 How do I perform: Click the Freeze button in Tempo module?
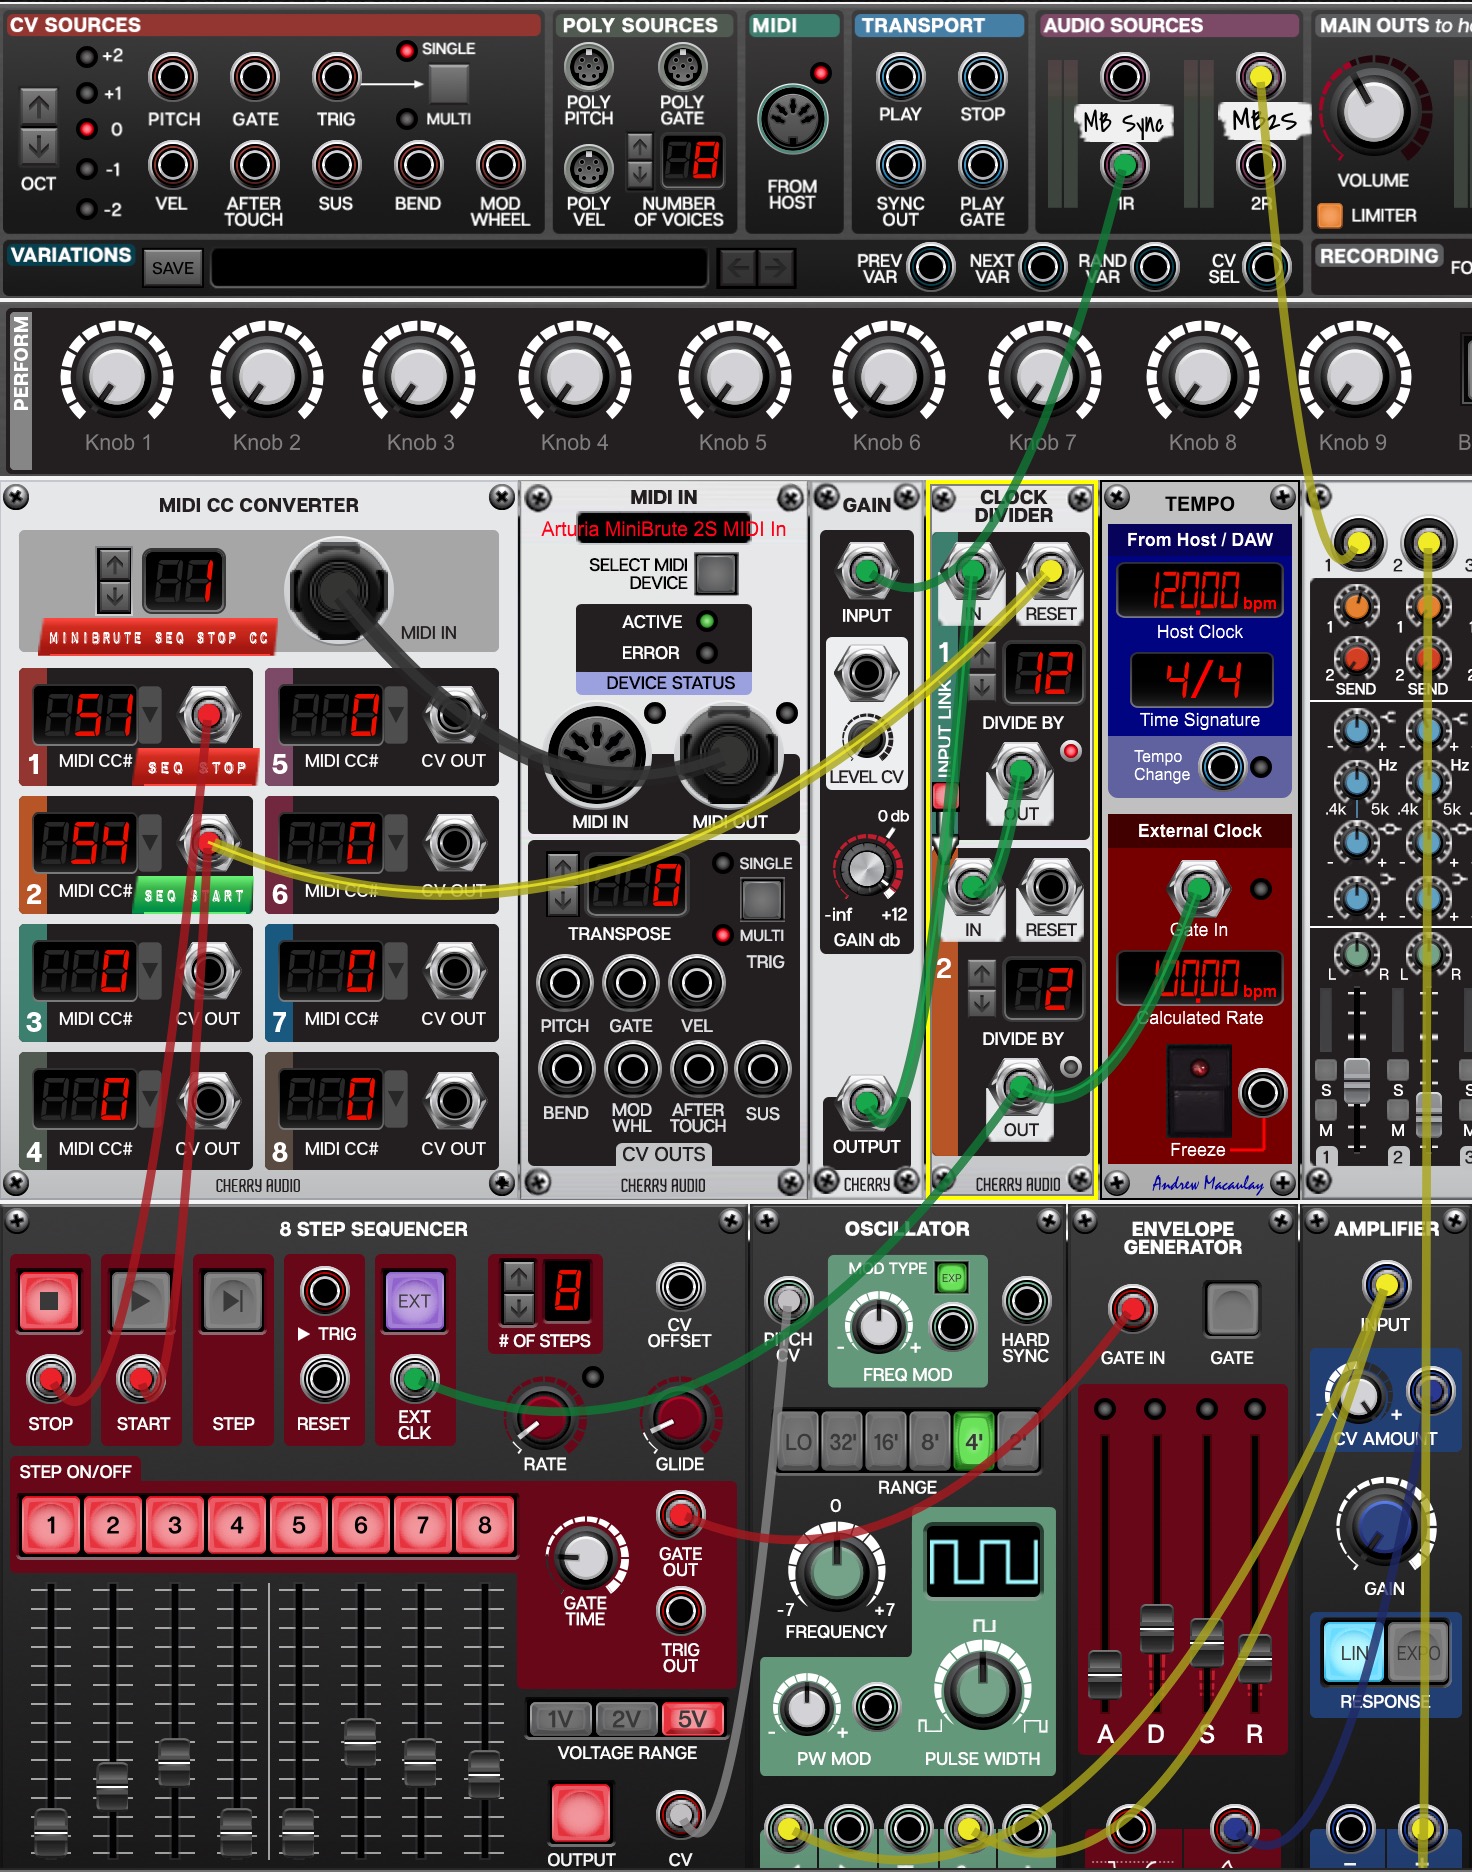1199,1091
